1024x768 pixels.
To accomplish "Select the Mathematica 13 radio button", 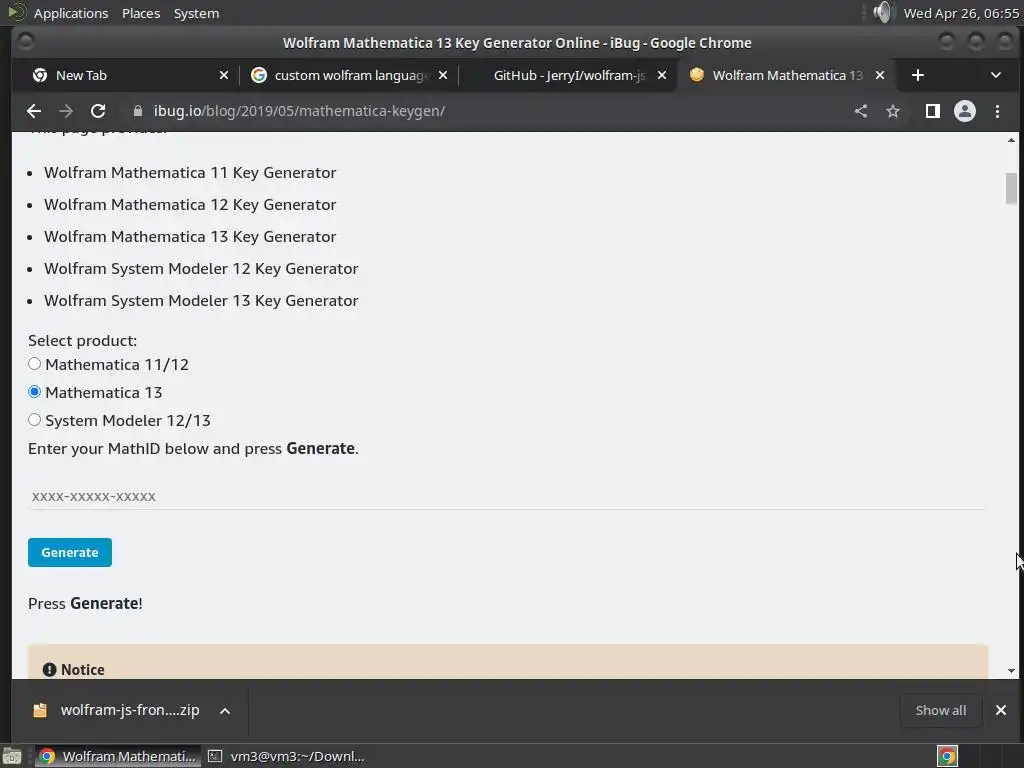I will coord(35,392).
